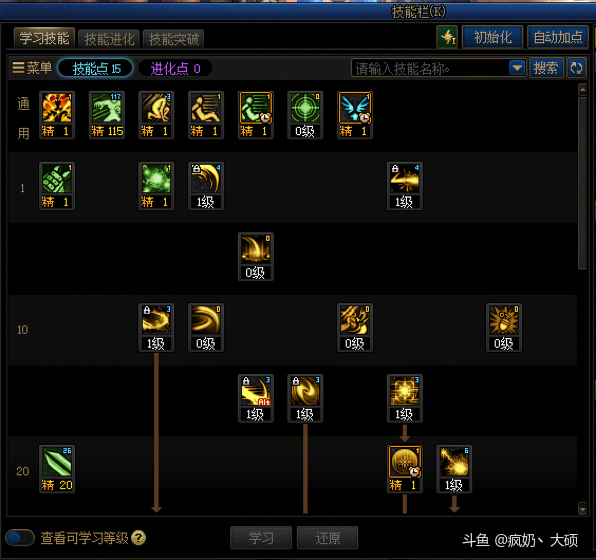Click the golden orb skill with clock
Image resolution: width=596 pixels, height=560 pixels.
[x=404, y=462]
